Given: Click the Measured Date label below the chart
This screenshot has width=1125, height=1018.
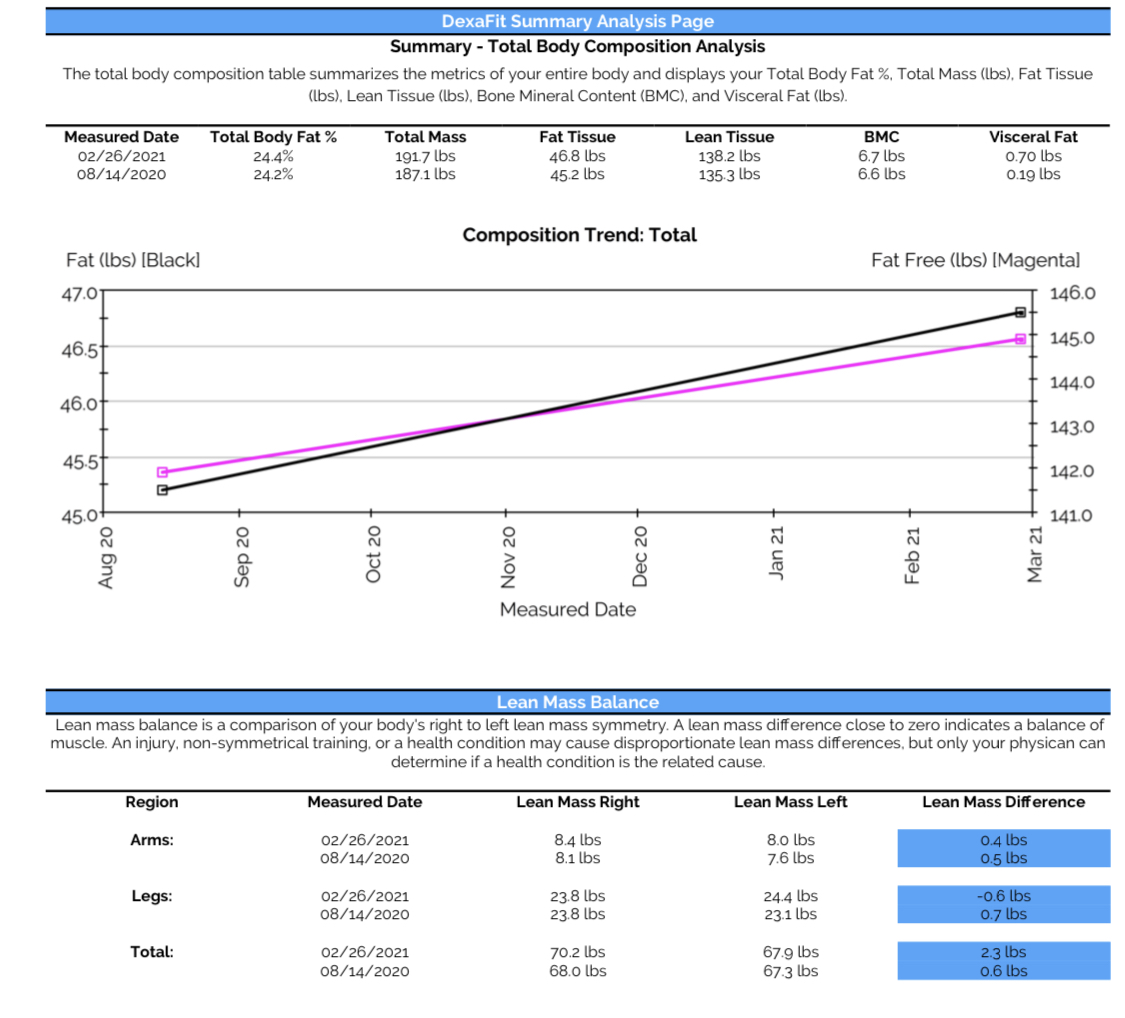Looking at the screenshot, I should pos(568,610).
